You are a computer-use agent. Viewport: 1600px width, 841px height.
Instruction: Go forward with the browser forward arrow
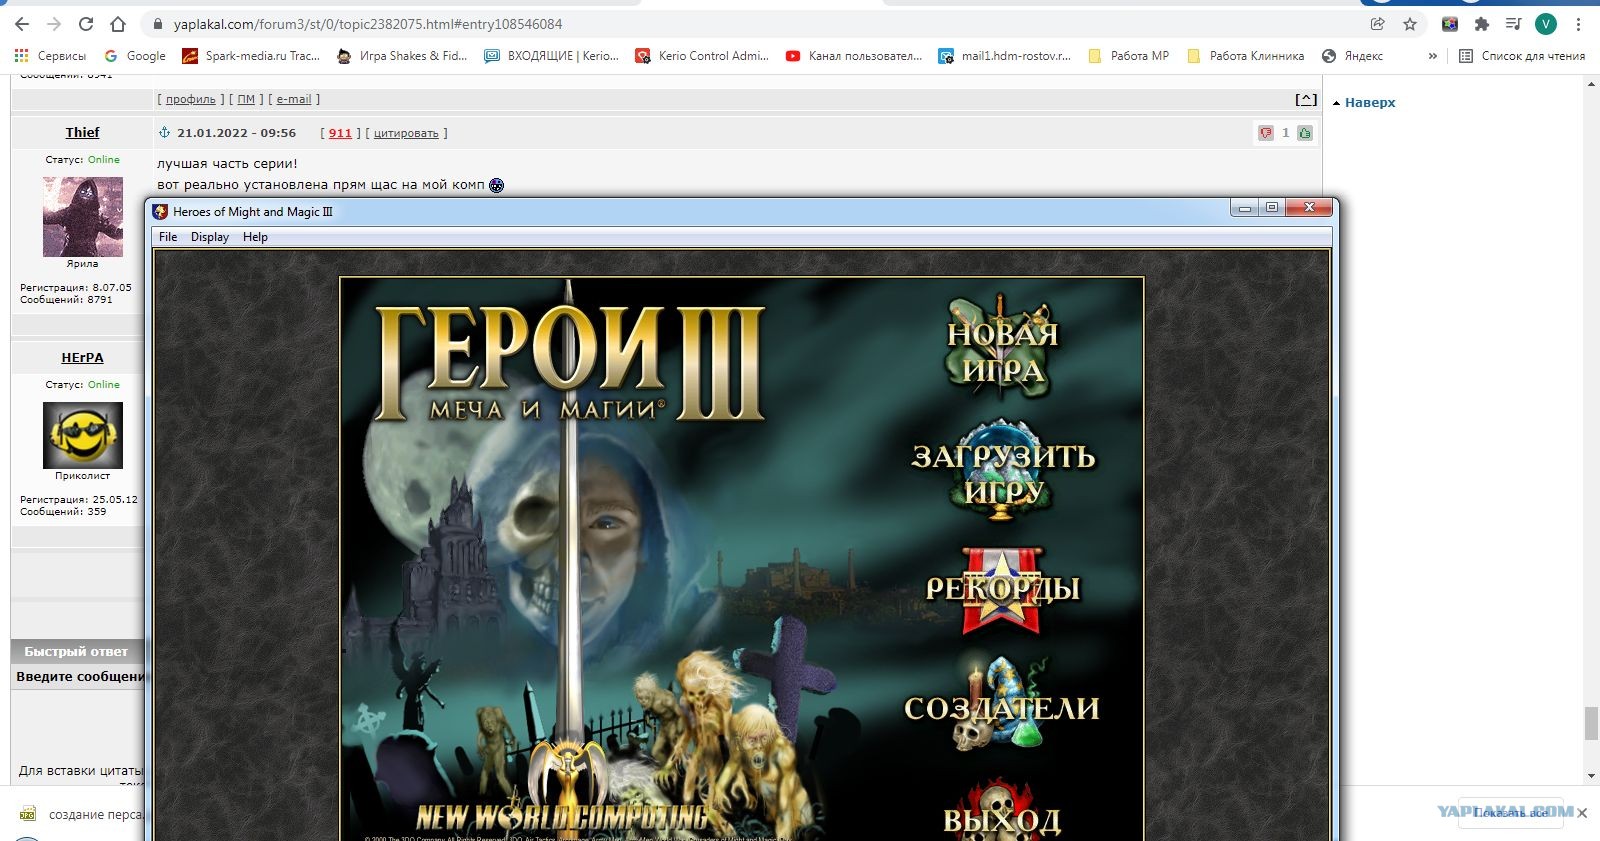[x=54, y=24]
